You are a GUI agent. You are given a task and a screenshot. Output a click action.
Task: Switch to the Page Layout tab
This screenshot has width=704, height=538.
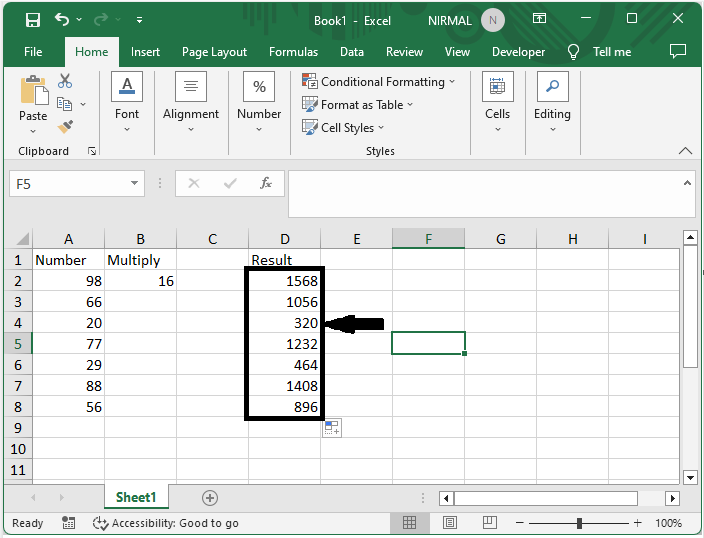coord(214,52)
